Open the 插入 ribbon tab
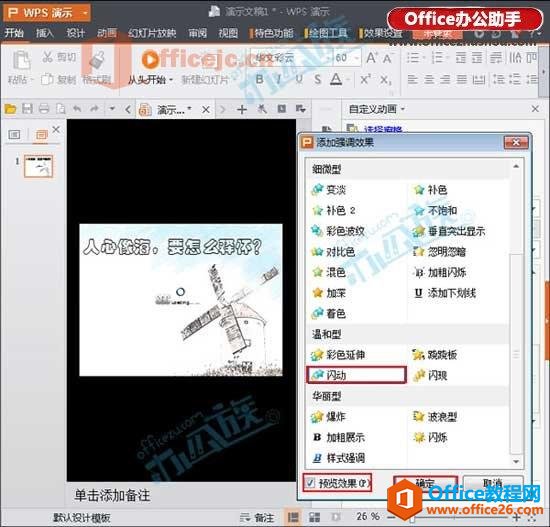Screen dimensions: 550x527 coord(45,33)
